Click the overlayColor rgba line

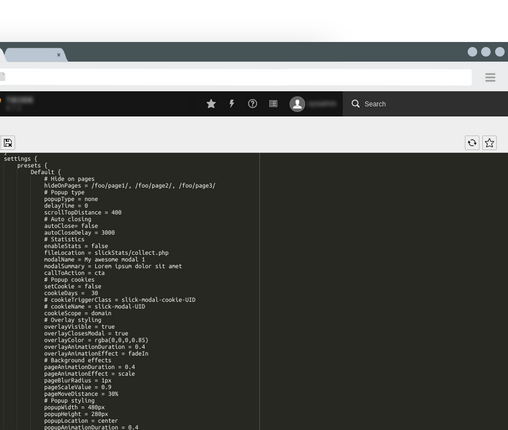tap(96, 340)
